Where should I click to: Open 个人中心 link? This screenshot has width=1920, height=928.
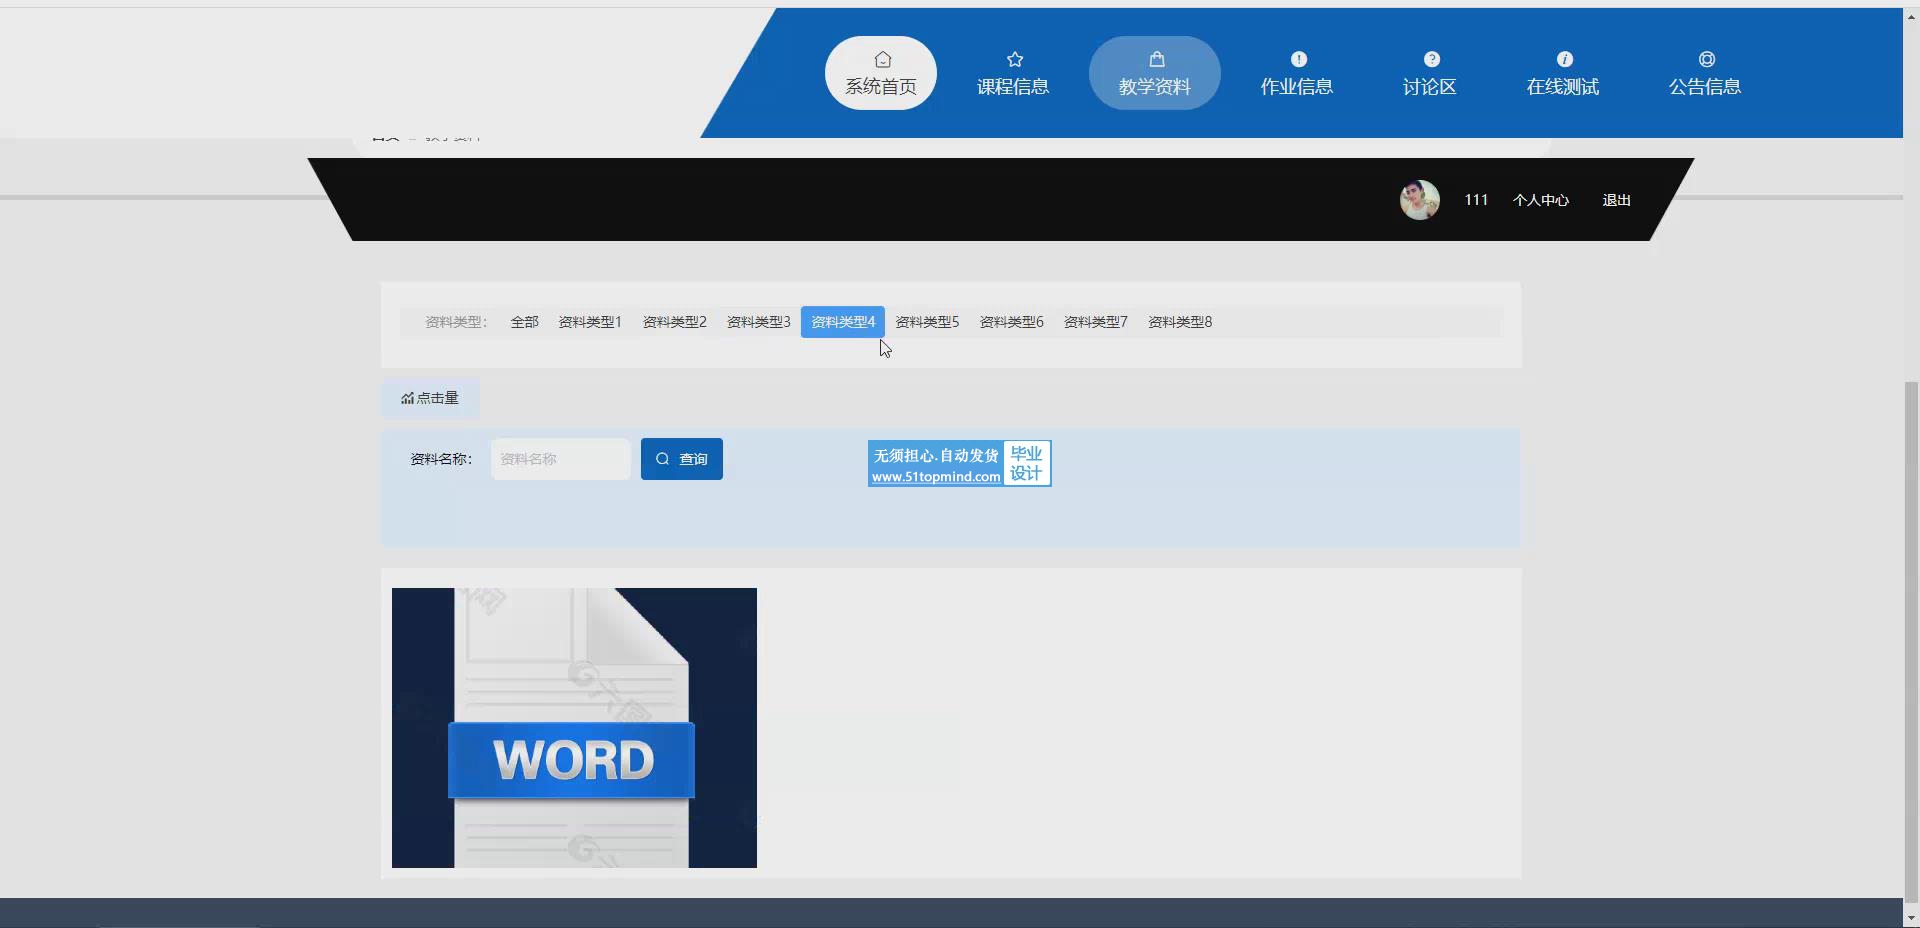1540,200
